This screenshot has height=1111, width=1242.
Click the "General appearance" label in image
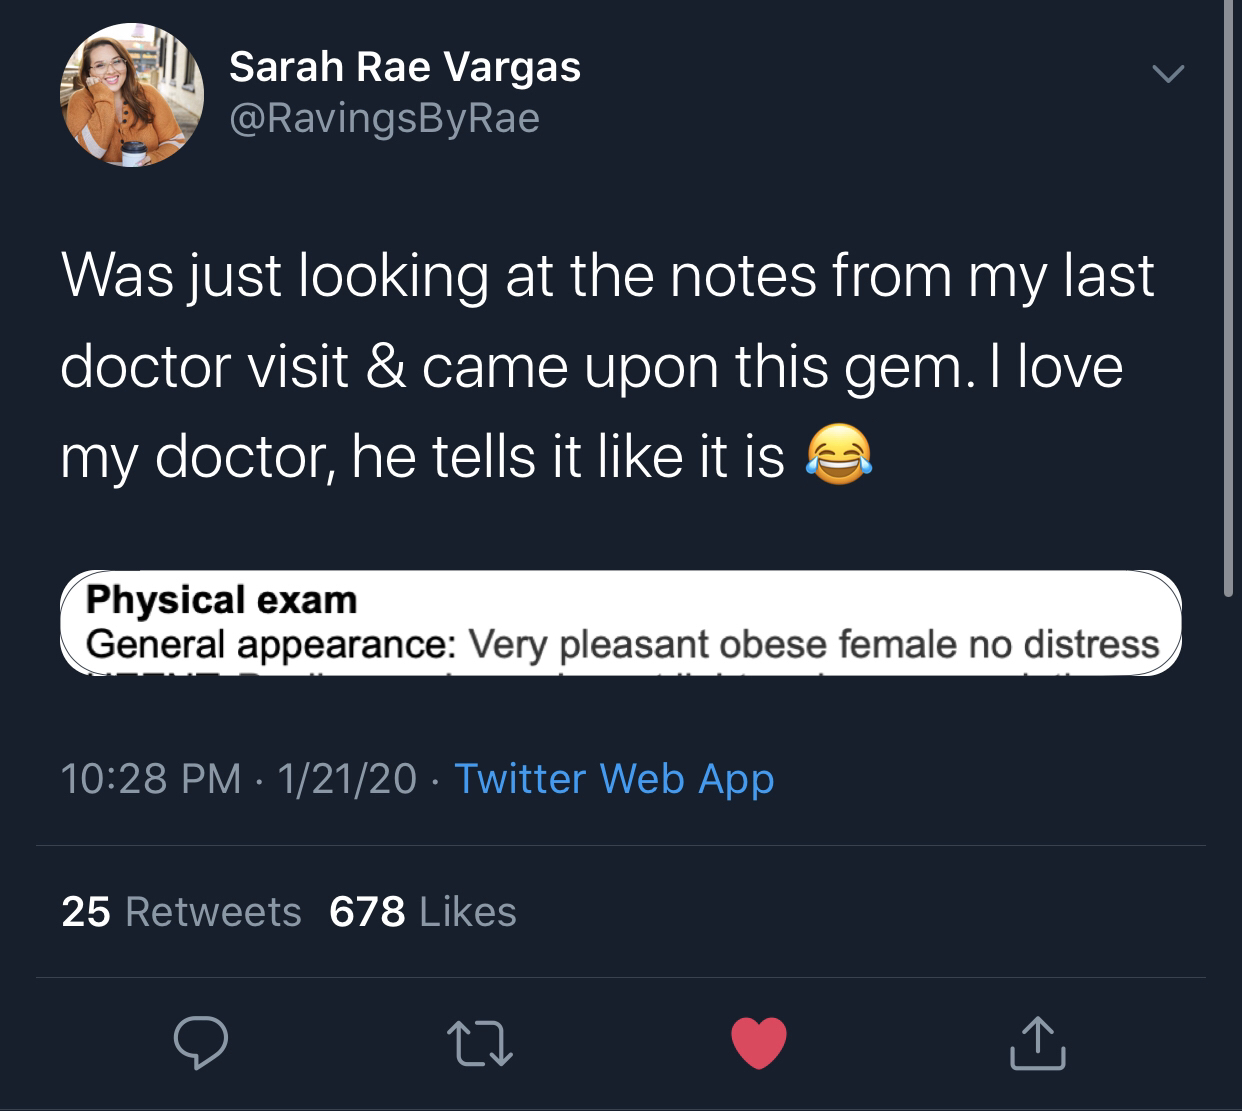click(271, 644)
